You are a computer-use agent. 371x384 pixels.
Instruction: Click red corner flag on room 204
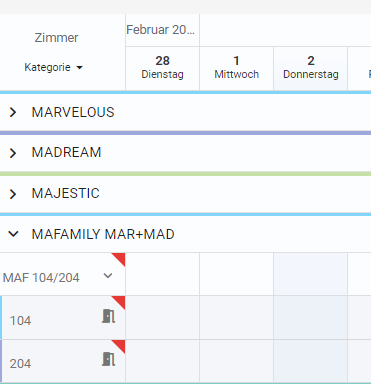118,347
